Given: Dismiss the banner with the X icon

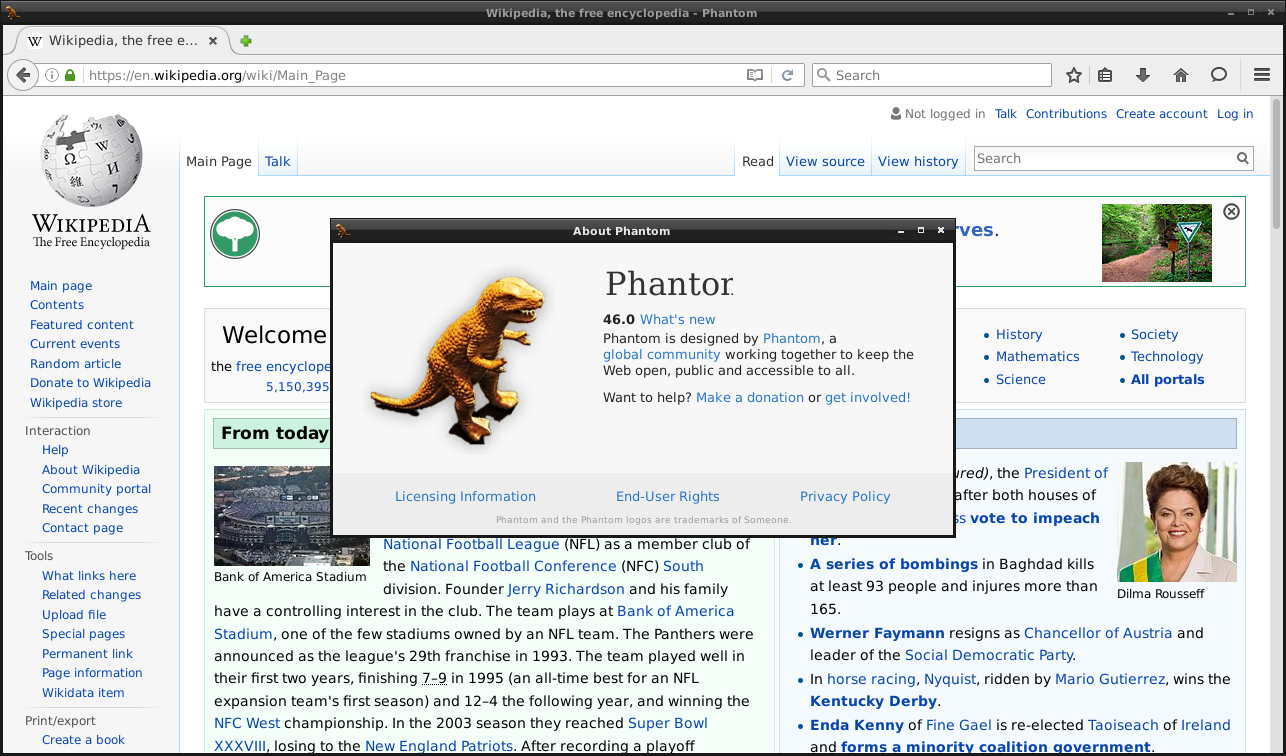Looking at the screenshot, I should pyautogui.click(x=1231, y=211).
